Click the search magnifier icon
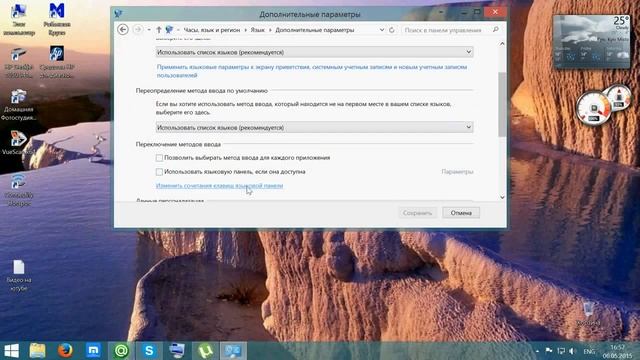 (x=496, y=29)
